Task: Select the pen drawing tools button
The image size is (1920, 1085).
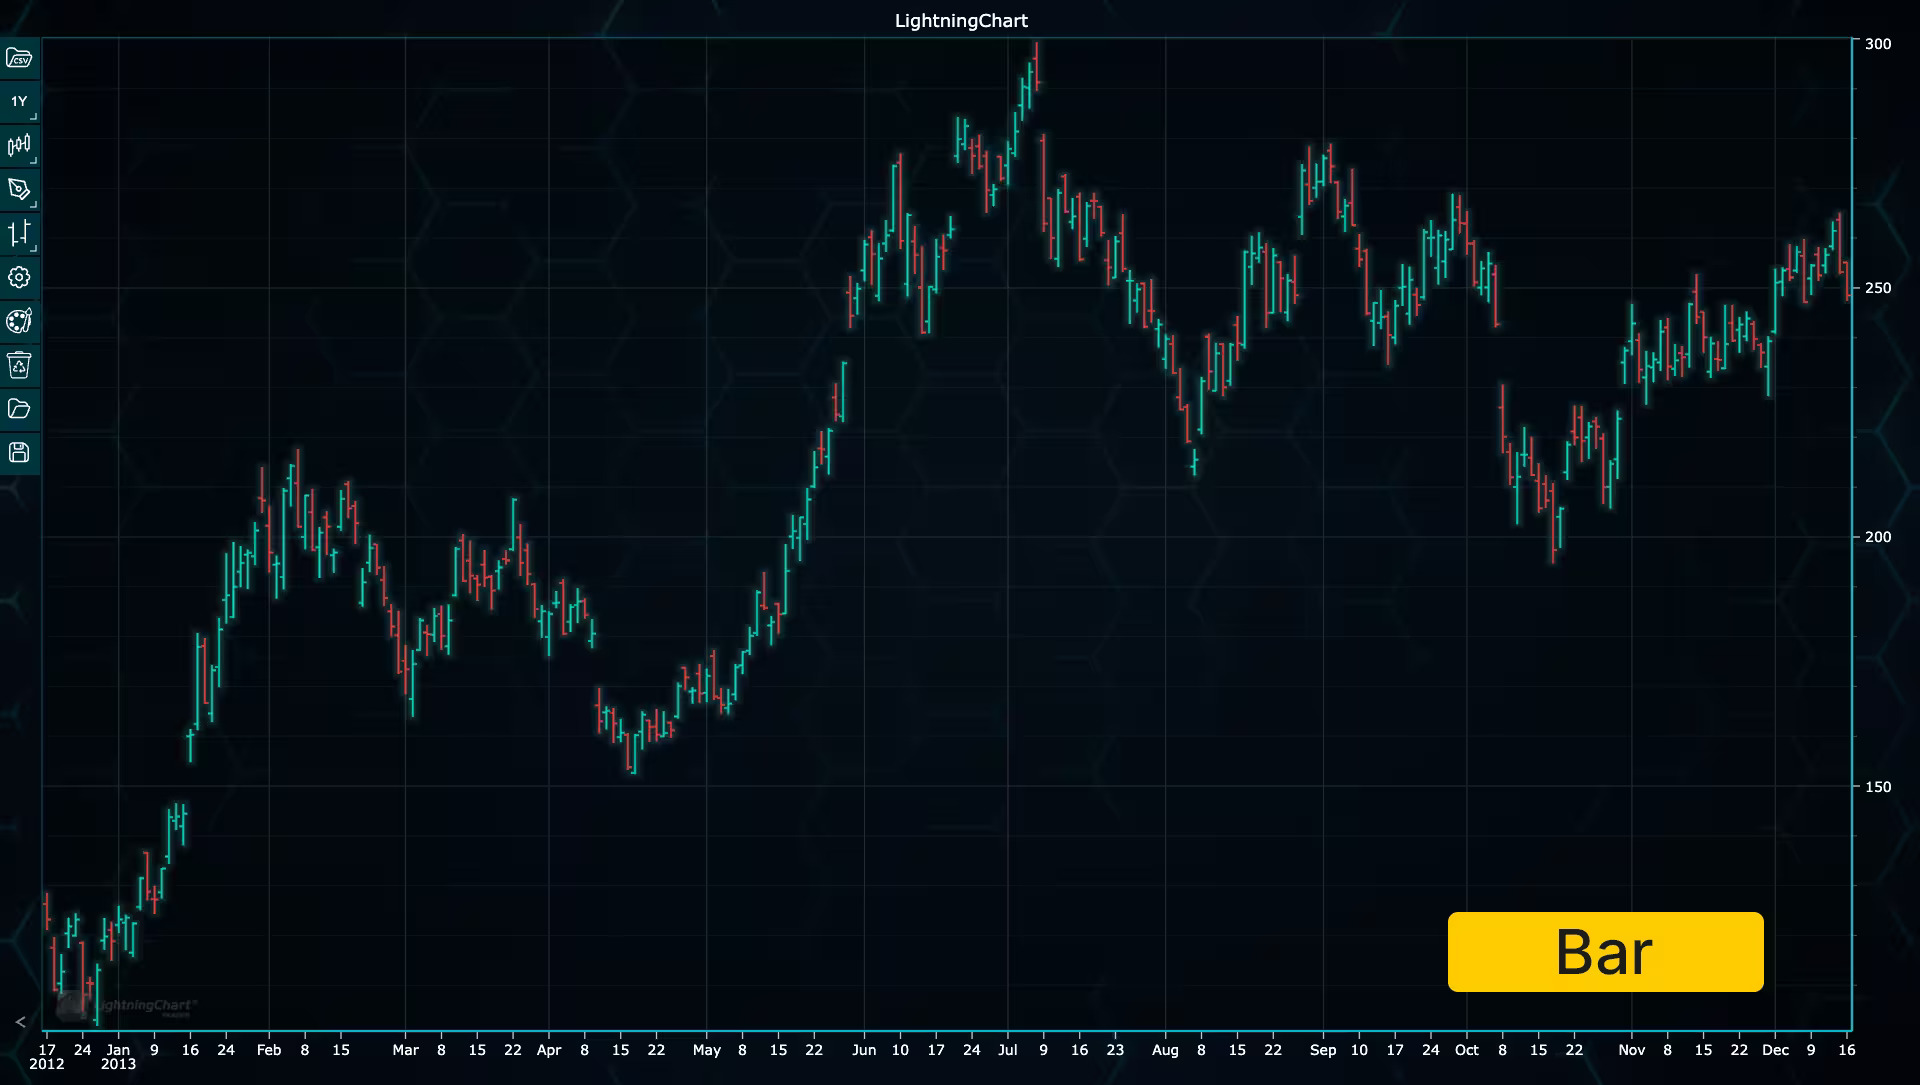Action: pyautogui.click(x=19, y=190)
